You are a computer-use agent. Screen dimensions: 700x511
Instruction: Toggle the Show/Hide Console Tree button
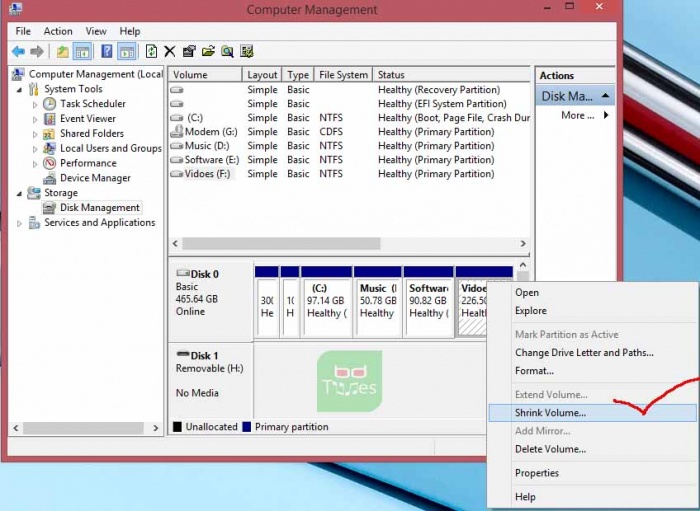pos(83,51)
